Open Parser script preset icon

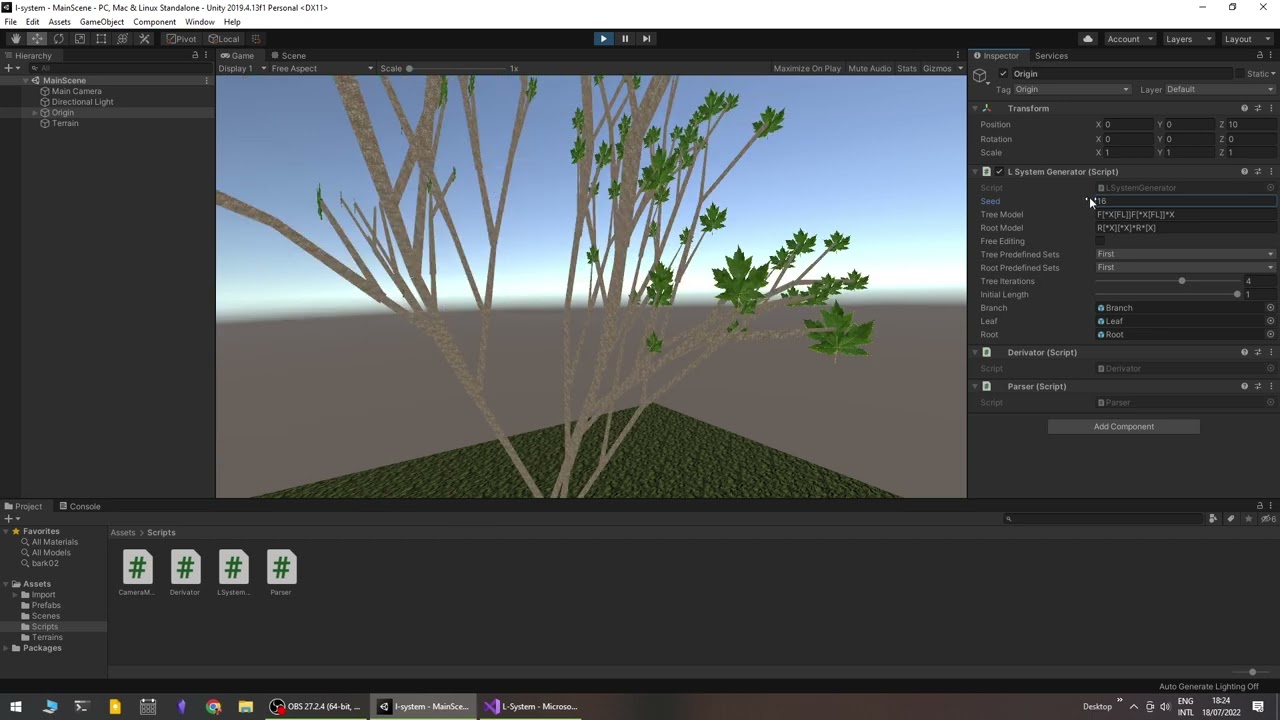(x=1258, y=386)
